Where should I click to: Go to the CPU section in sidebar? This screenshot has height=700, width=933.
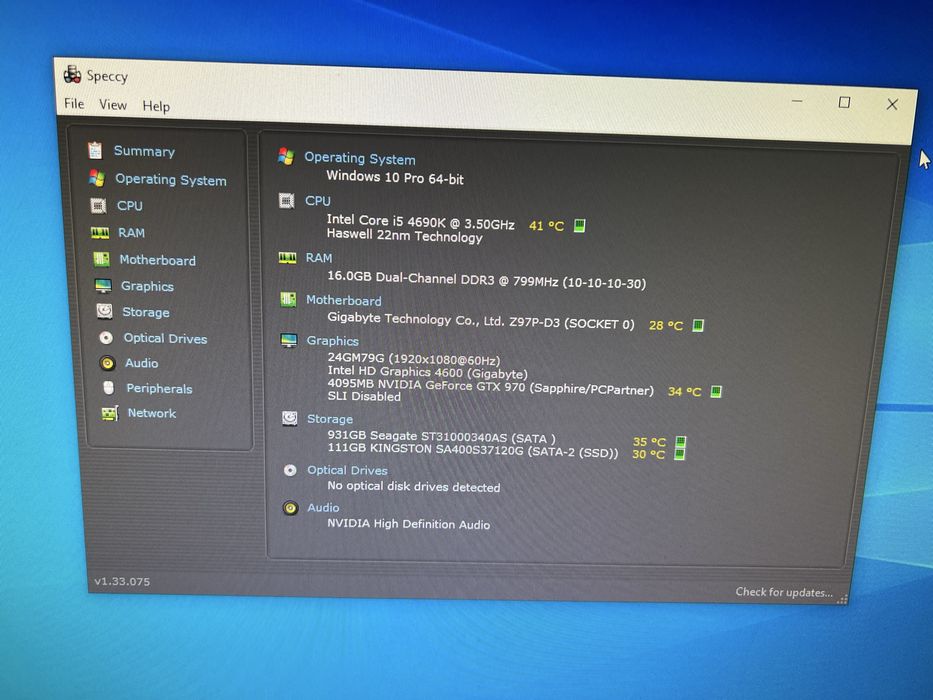pos(130,205)
